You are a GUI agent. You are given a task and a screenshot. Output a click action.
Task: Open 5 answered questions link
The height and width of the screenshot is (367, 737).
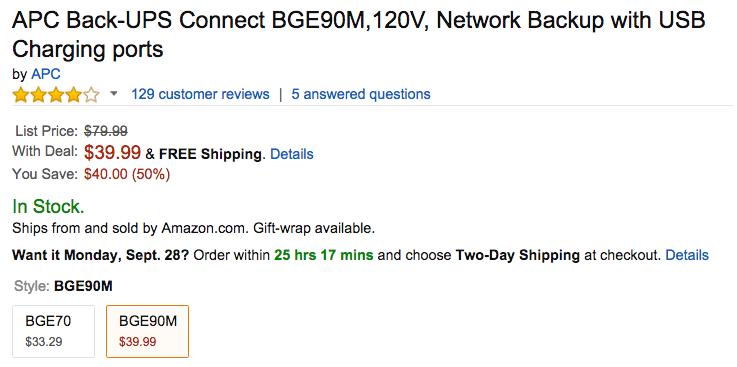361,94
